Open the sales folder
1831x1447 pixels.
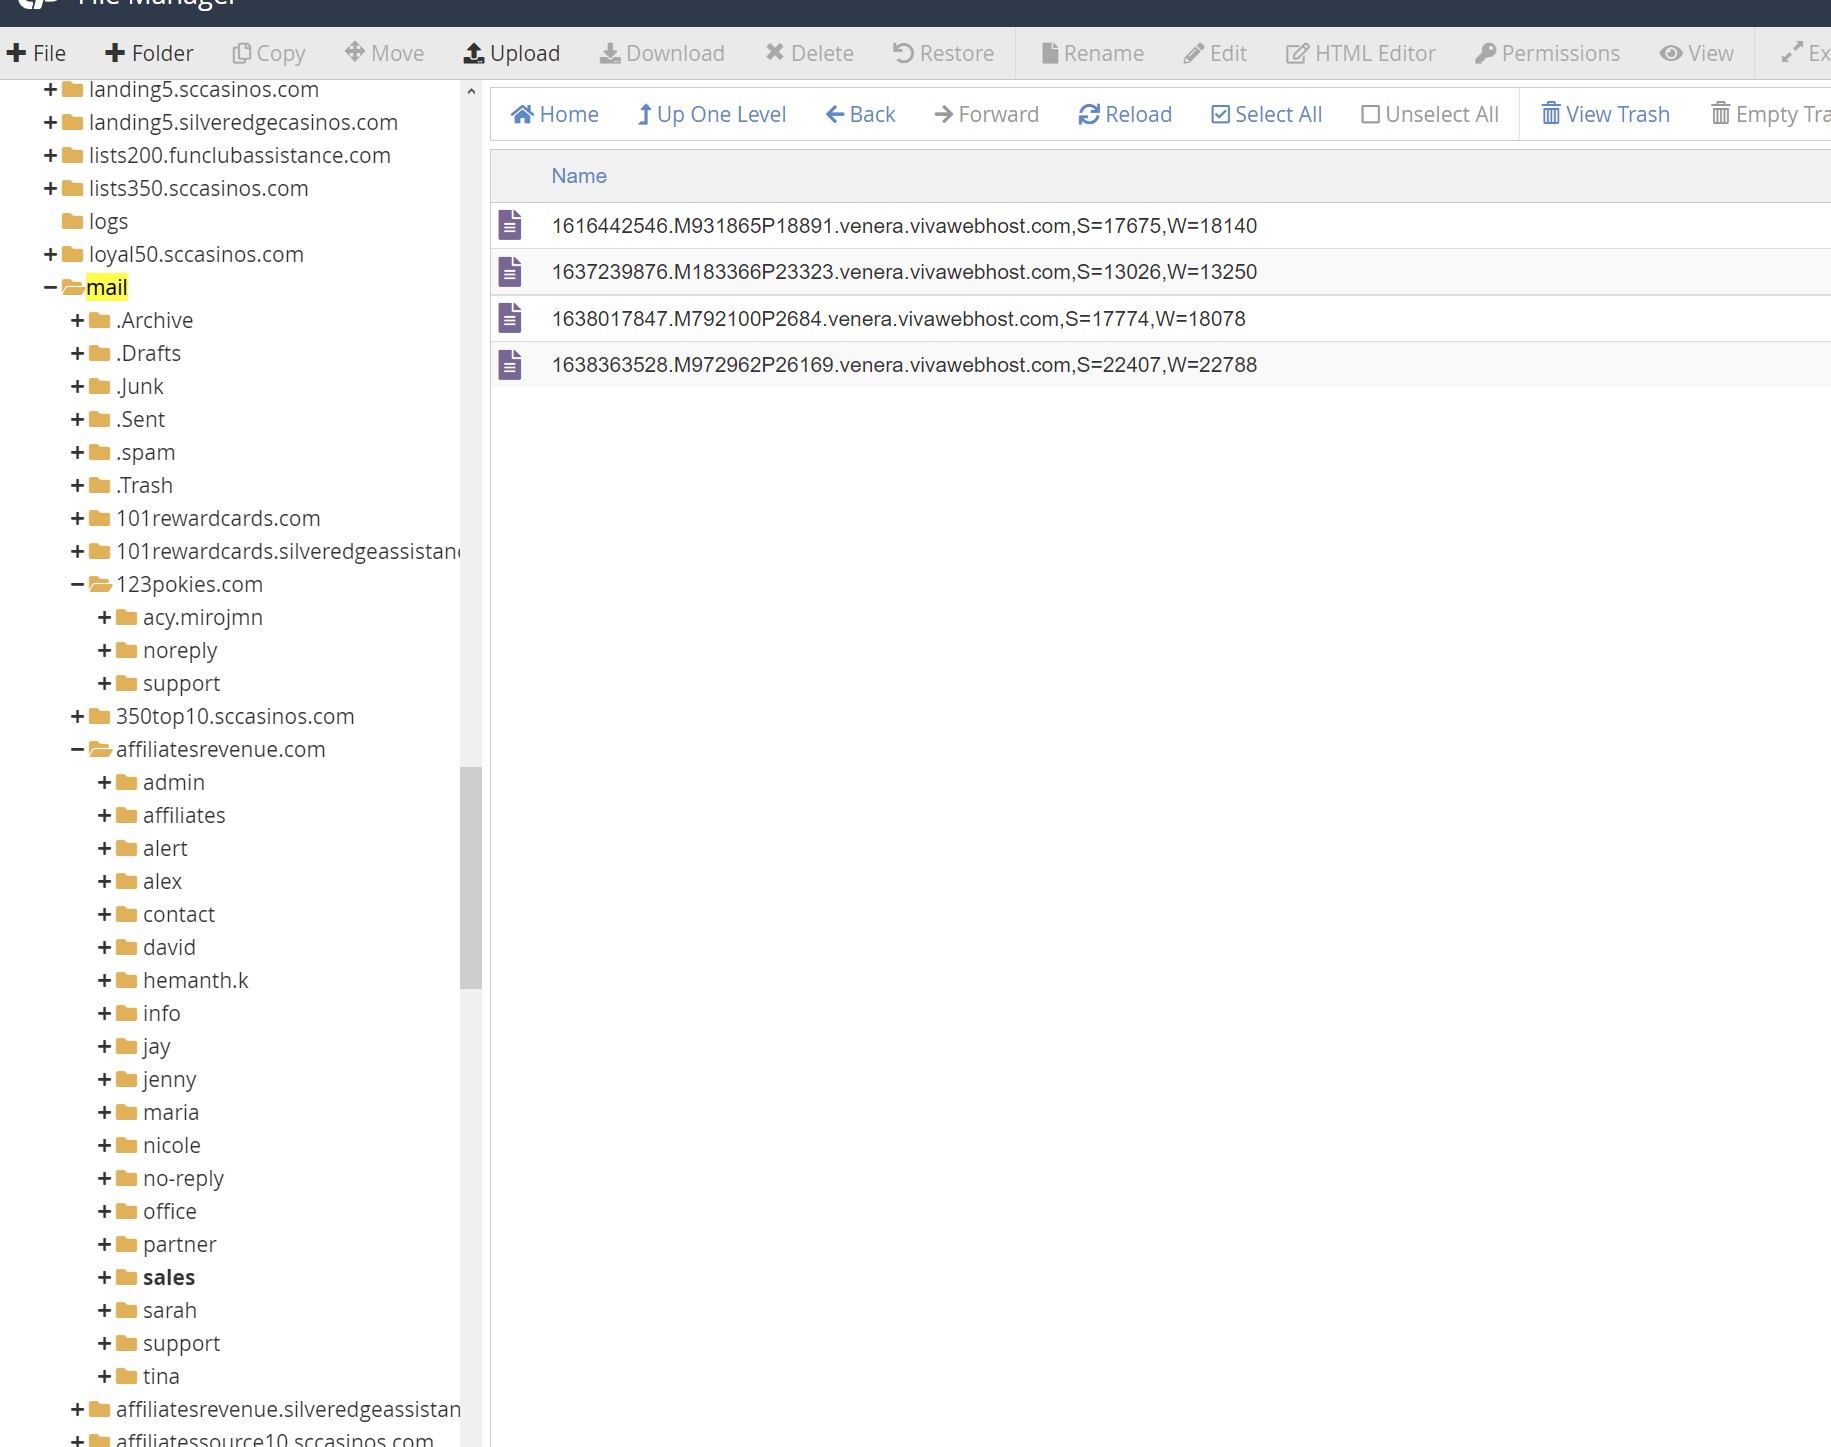pos(169,1277)
